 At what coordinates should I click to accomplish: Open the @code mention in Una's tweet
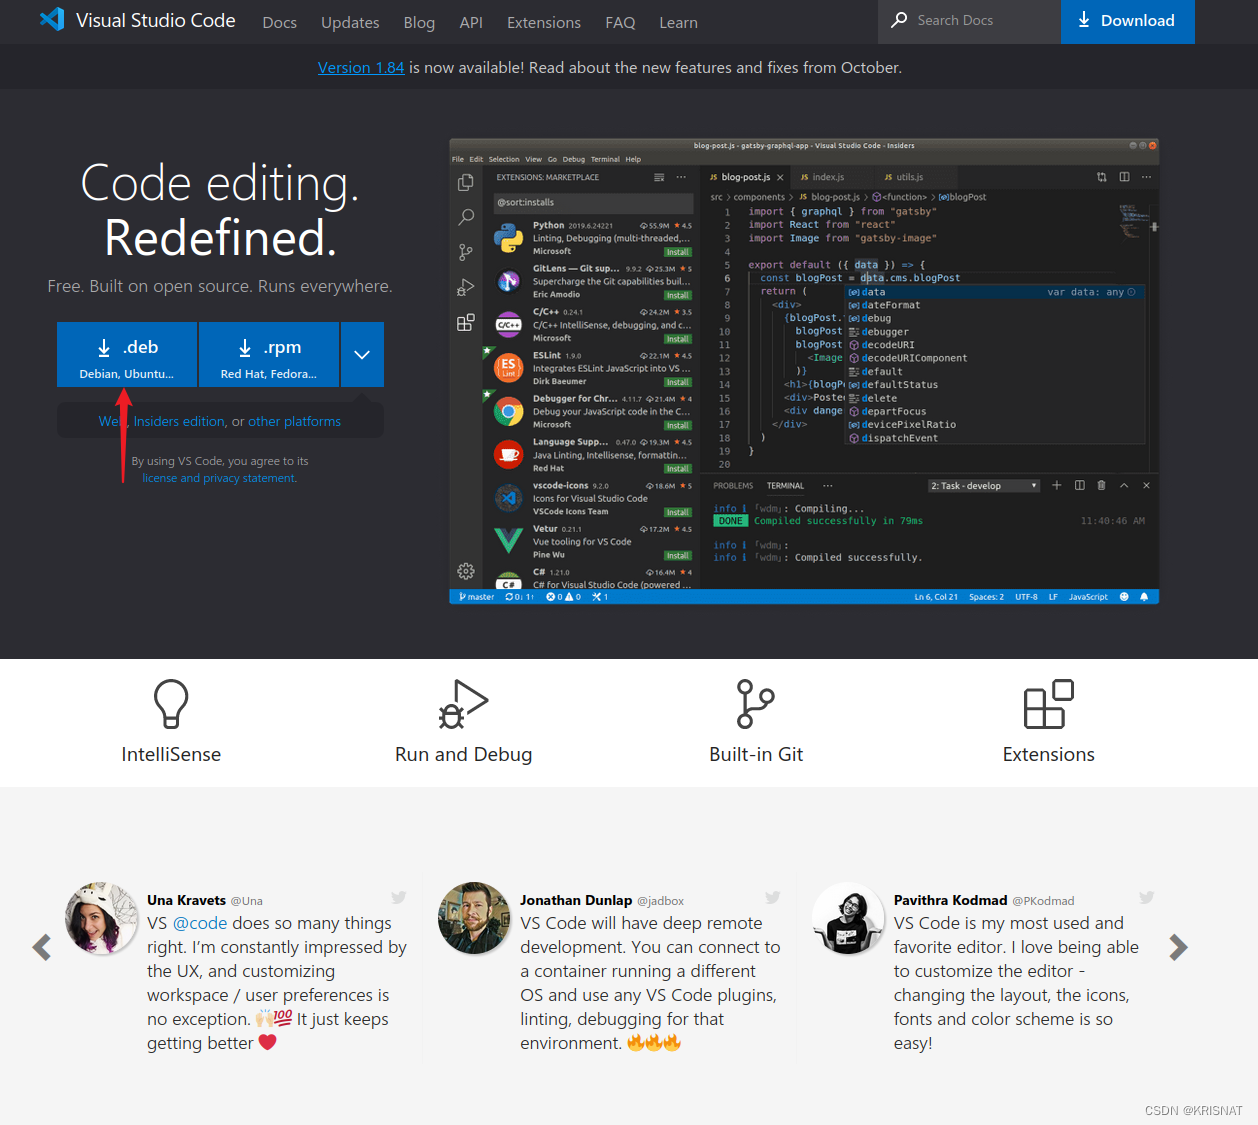pyautogui.click(x=200, y=923)
